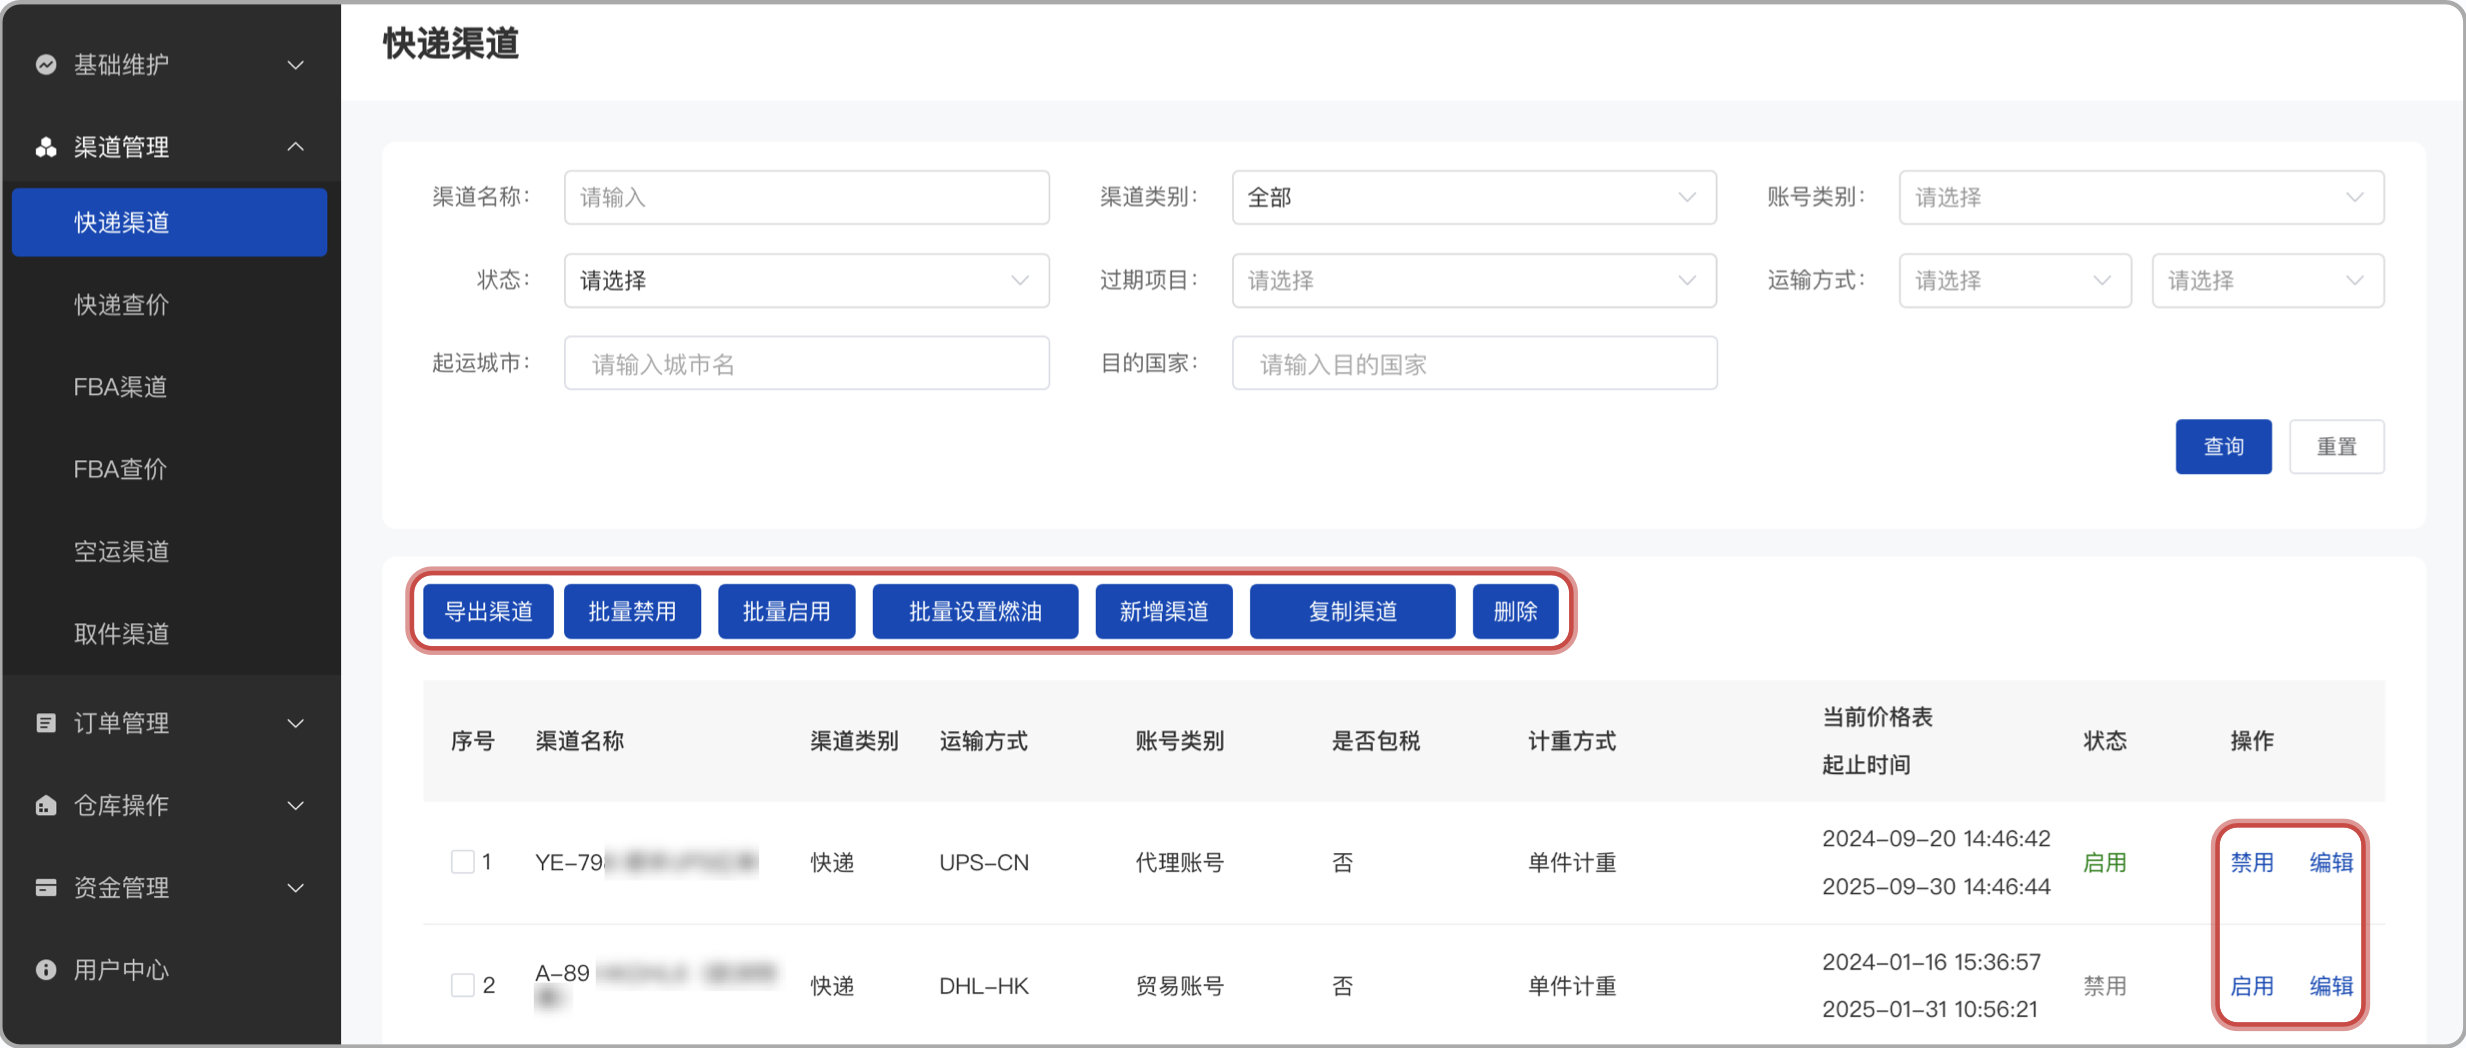
Task: Expand the 仓库操作 sidebar section
Action: 296,805
